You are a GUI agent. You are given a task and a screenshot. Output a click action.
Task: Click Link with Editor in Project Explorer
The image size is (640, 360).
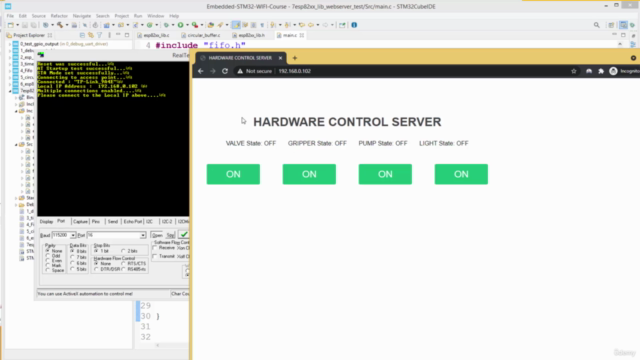[x=91, y=36]
